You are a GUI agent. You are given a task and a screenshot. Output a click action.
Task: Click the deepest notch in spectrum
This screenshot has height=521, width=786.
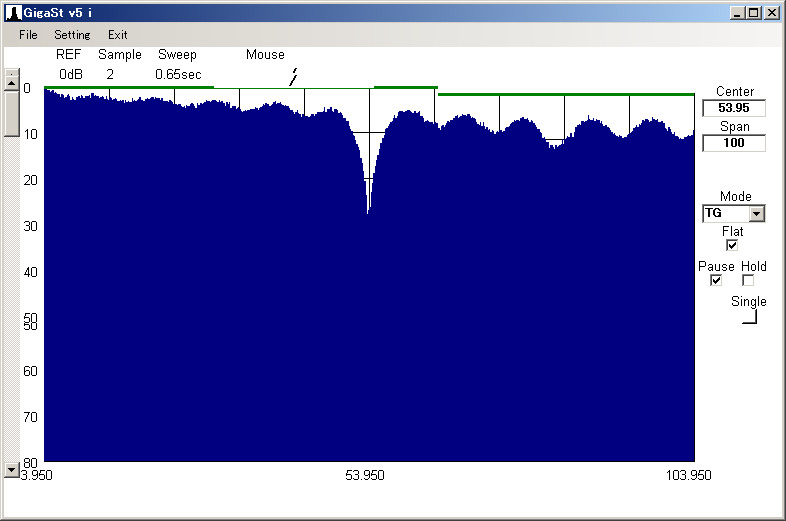tap(368, 211)
